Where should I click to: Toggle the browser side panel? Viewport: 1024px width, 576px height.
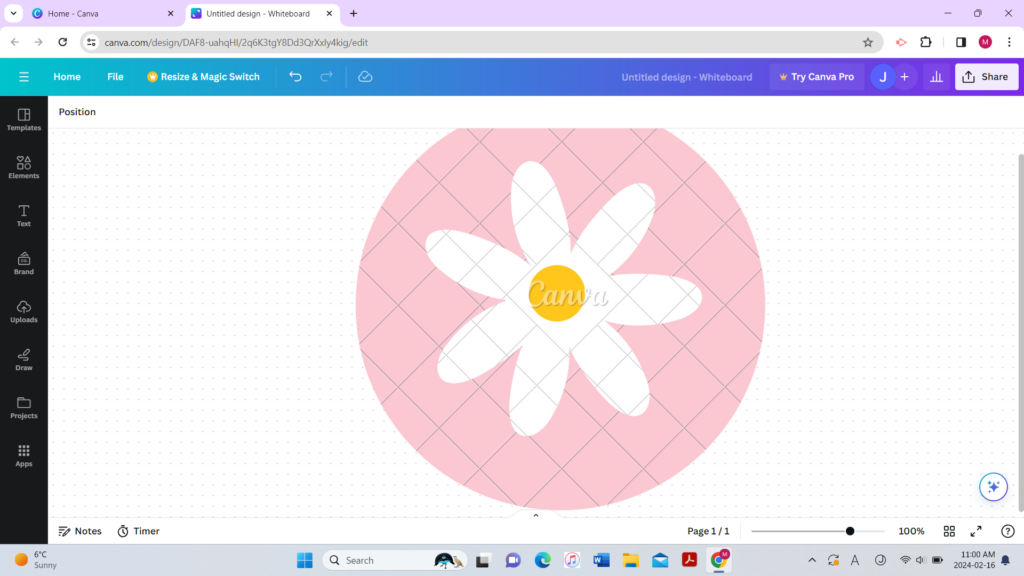coord(961,42)
